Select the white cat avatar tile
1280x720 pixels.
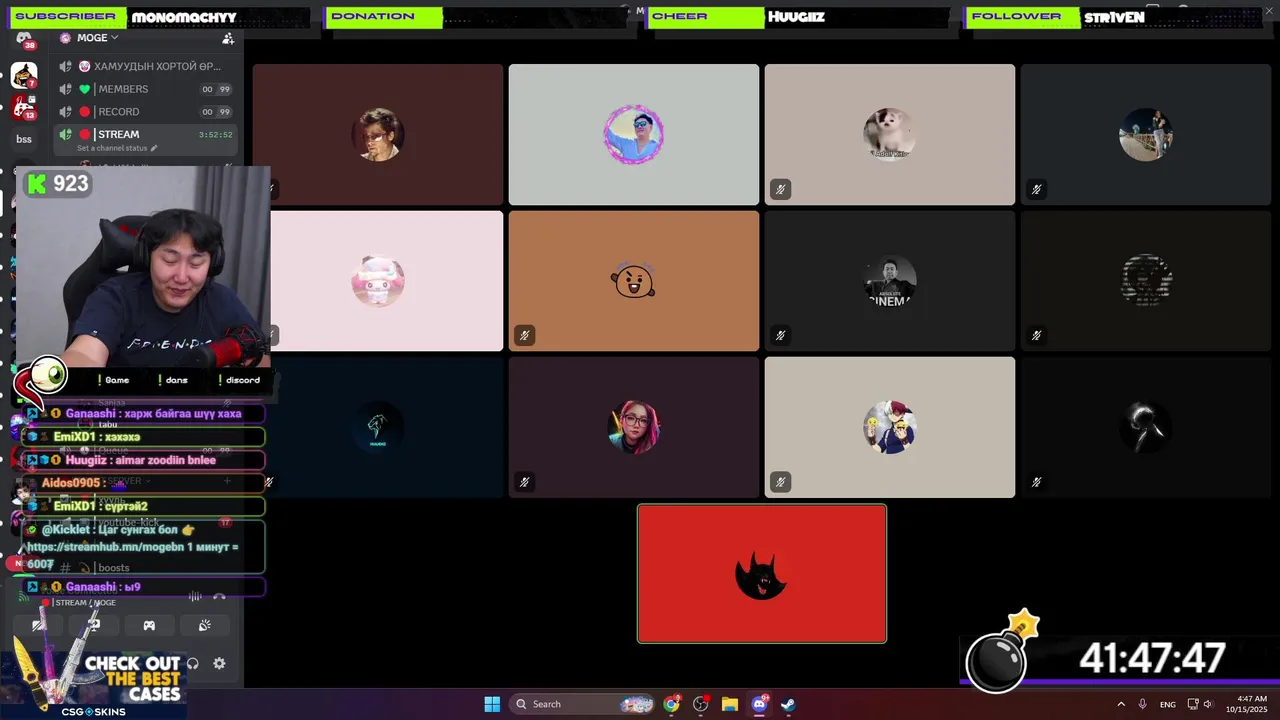tap(889, 134)
